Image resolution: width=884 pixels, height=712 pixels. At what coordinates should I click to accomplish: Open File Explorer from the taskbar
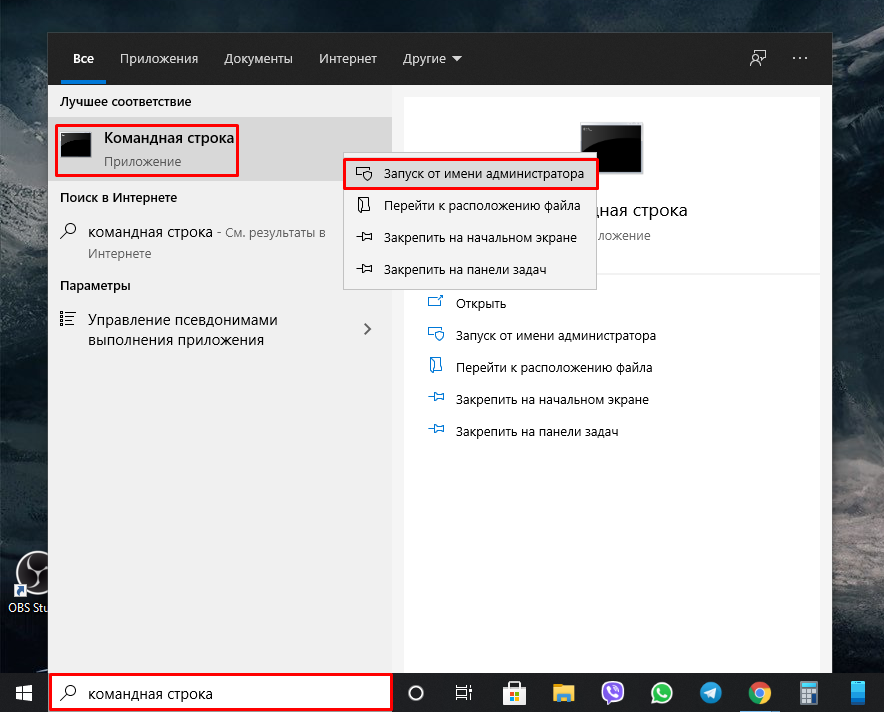coord(563,693)
